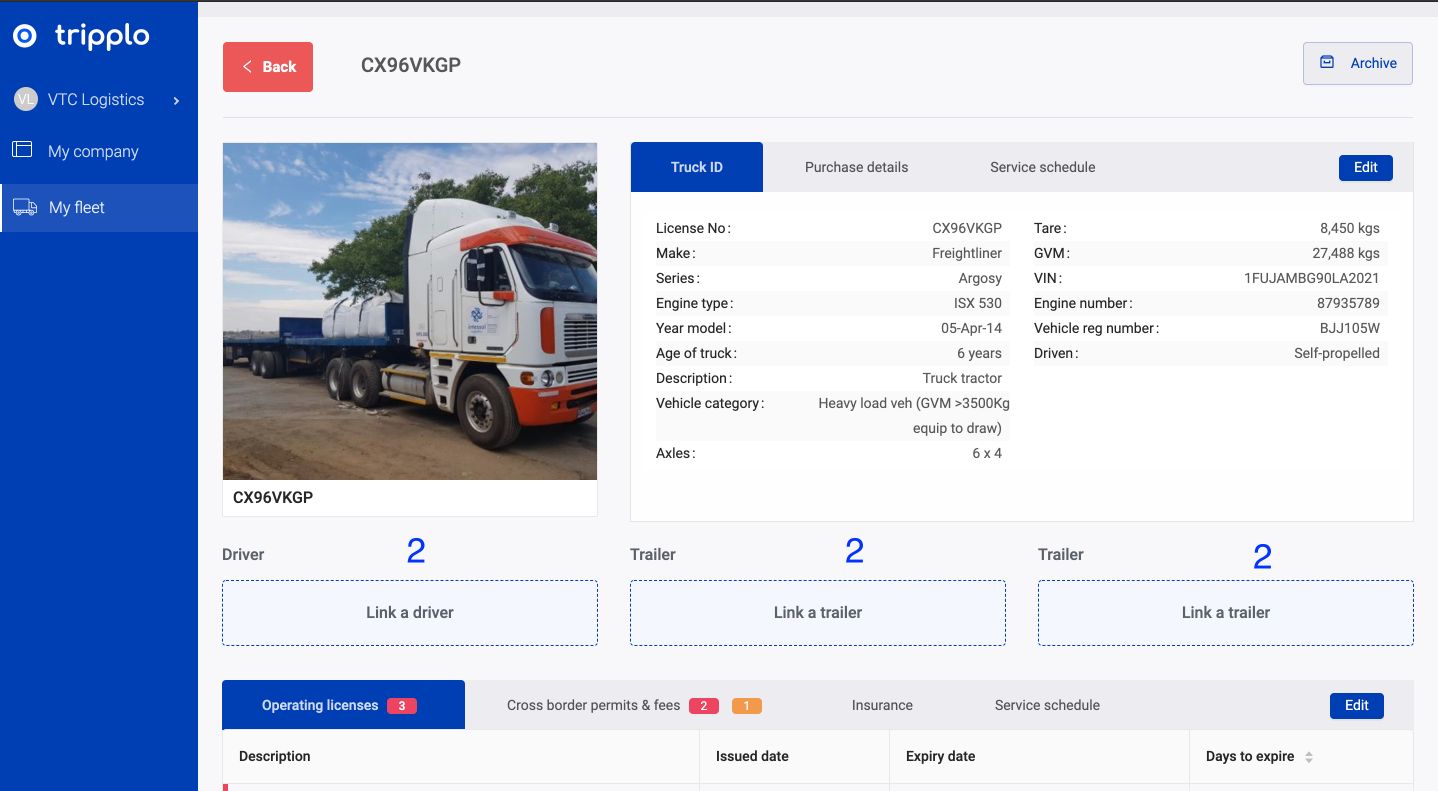The height and width of the screenshot is (791, 1438).
Task: Click the first Link a trailer box
Action: coord(817,612)
